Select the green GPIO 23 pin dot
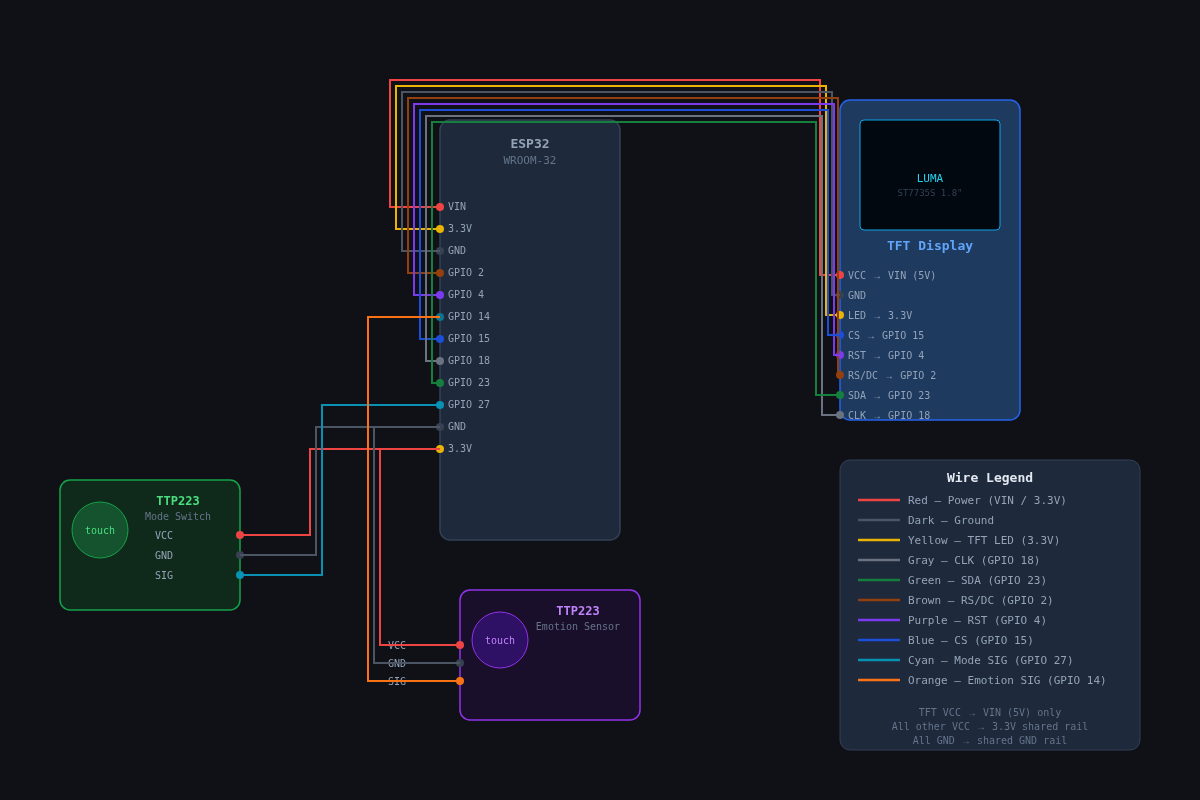The height and width of the screenshot is (800, 1200). pos(440,383)
